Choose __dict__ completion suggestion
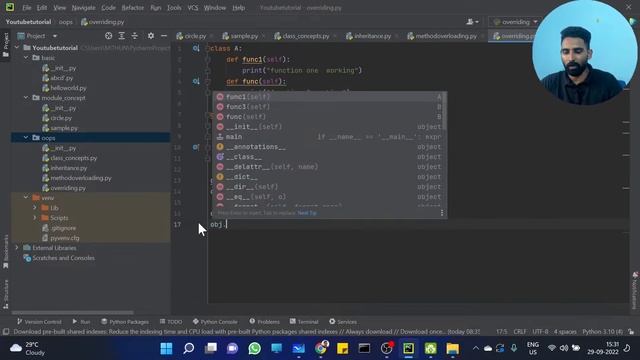 tap(329, 177)
